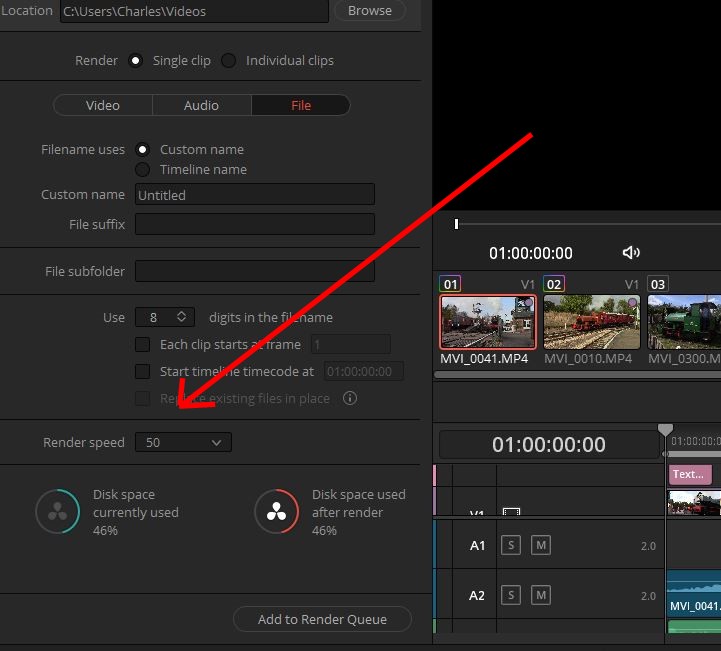Click clip number 01 badge
Screen dimensions: 721x651
[x=450, y=284]
